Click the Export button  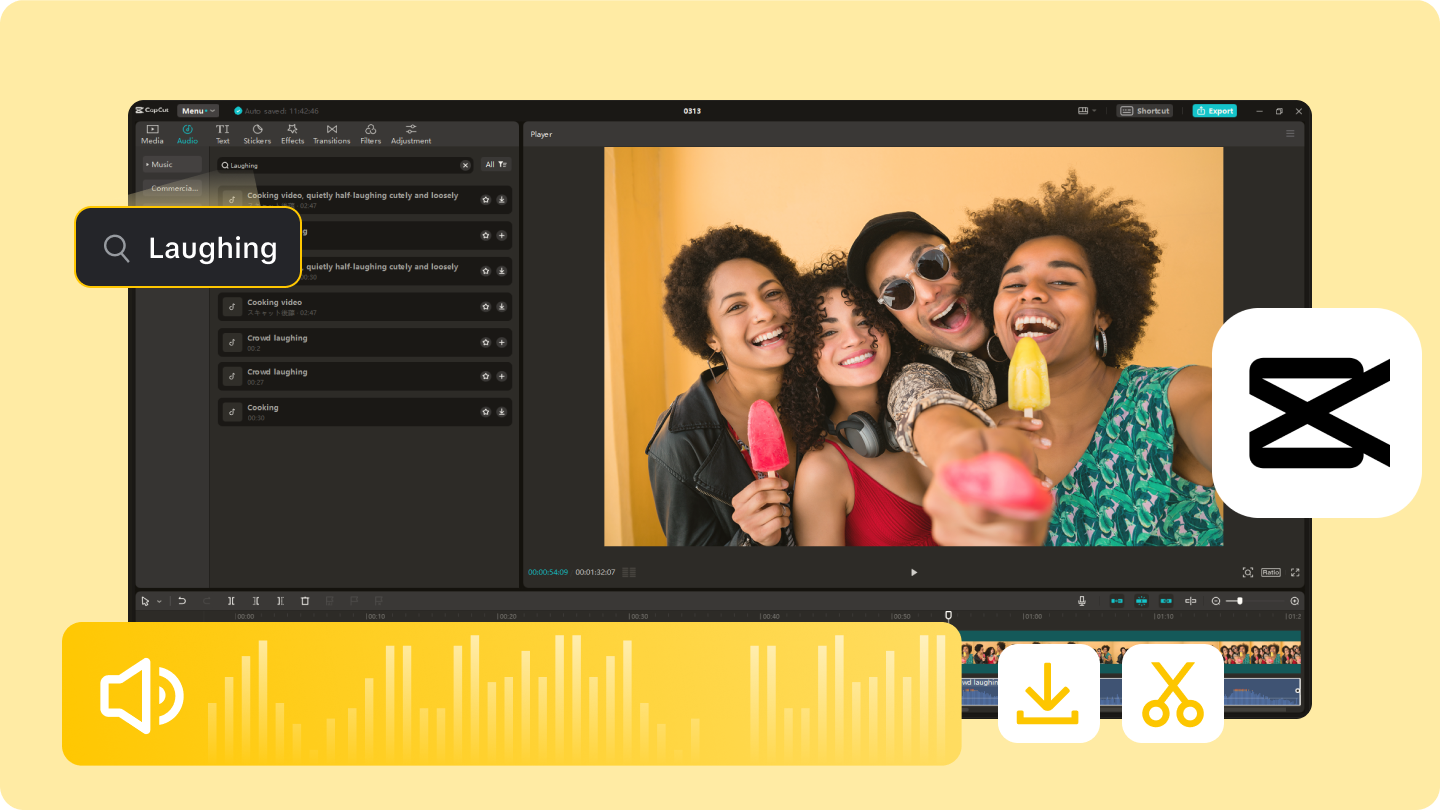[x=1214, y=111]
